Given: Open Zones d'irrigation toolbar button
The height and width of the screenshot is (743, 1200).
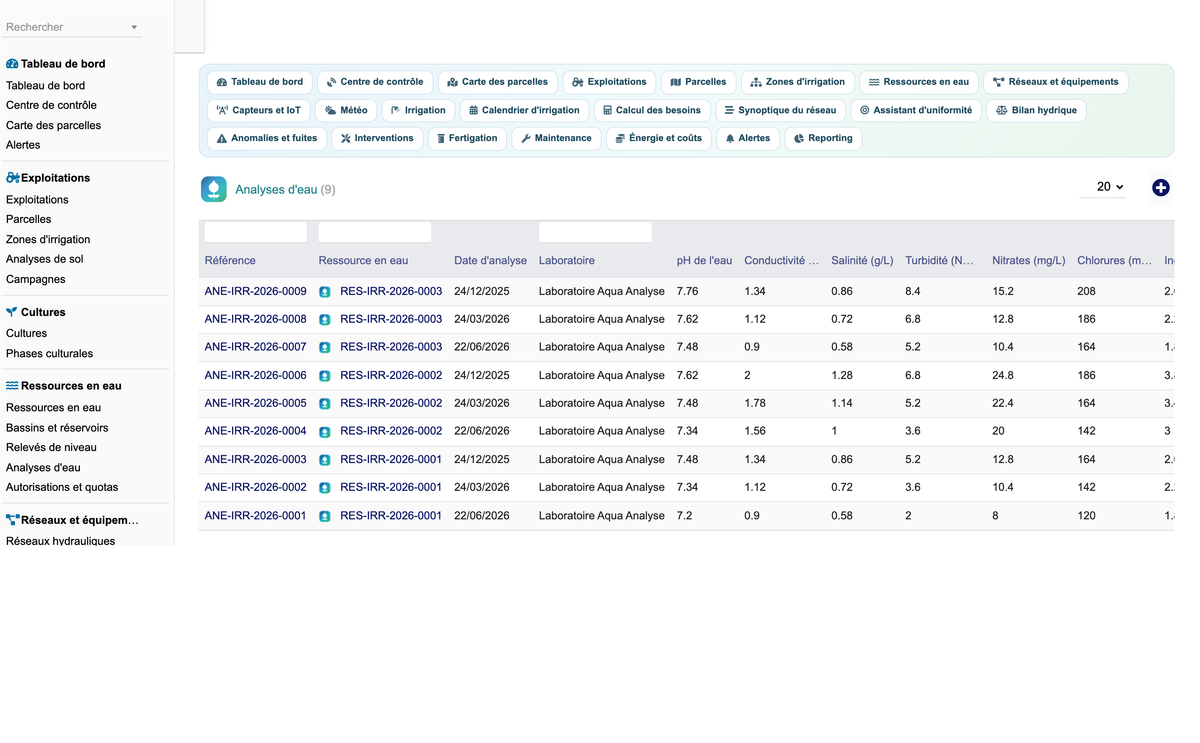Looking at the screenshot, I should (797, 82).
